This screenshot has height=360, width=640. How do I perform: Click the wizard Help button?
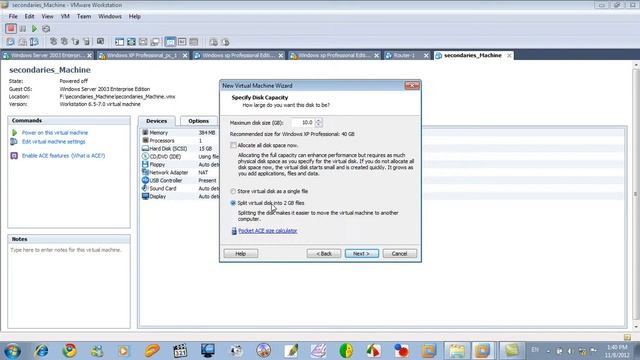(241, 253)
